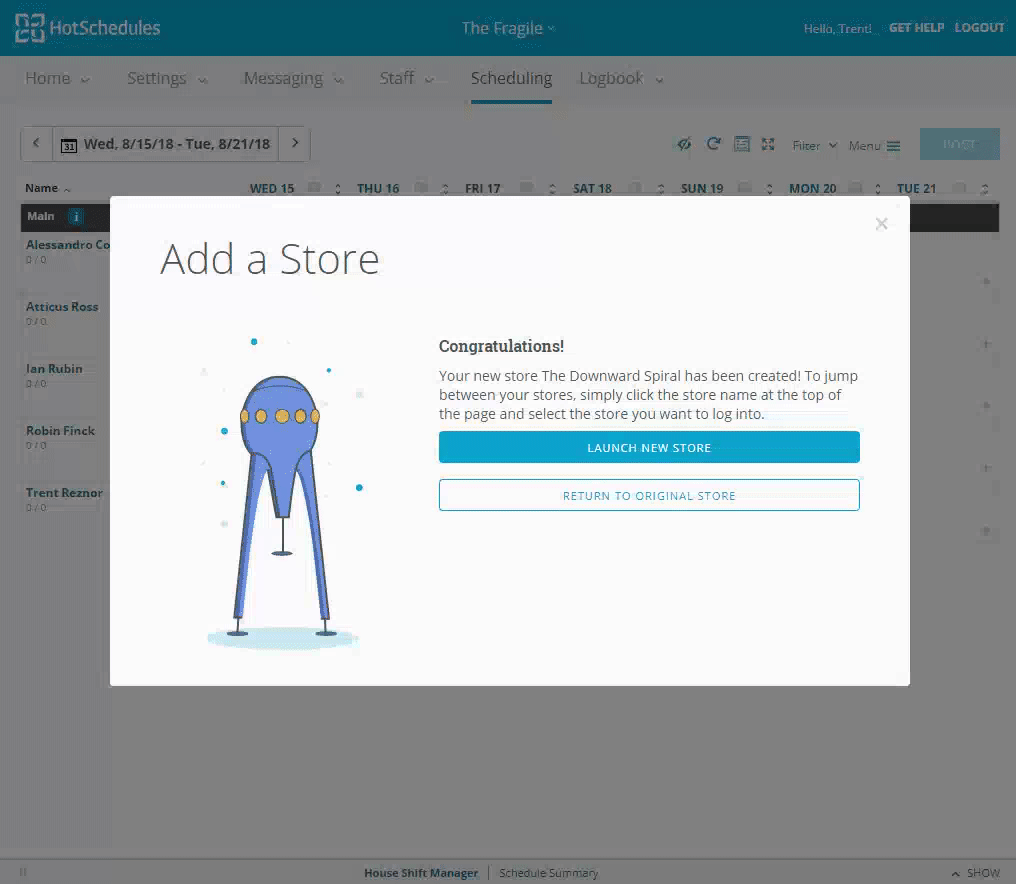This screenshot has height=884, width=1016.
Task: Click the Main schedule header label
Action: pyautogui.click(x=41, y=216)
